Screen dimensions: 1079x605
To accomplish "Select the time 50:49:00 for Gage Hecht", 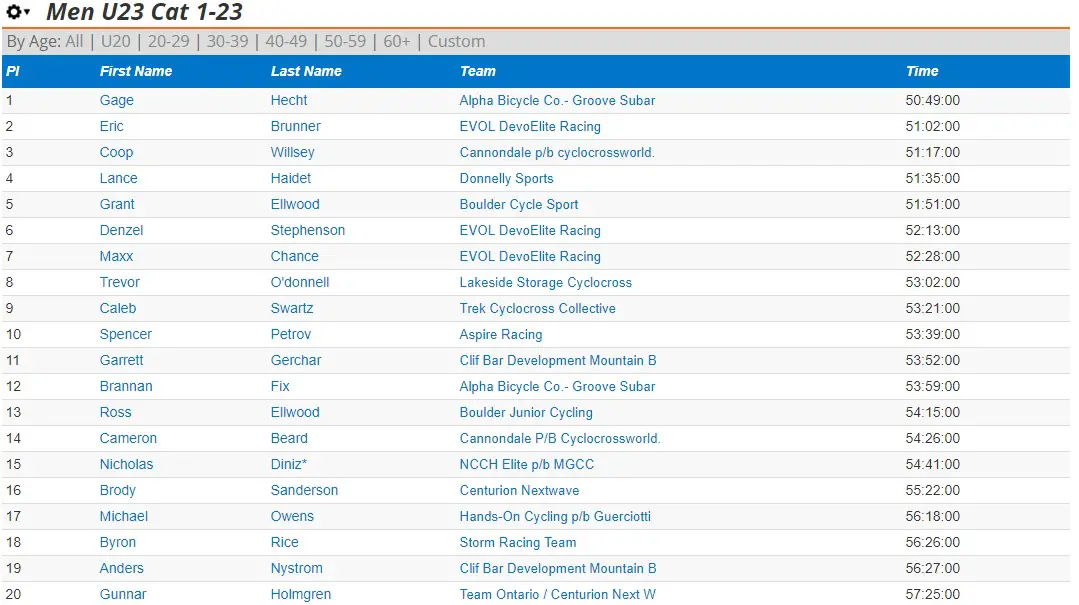I will pos(932,100).
